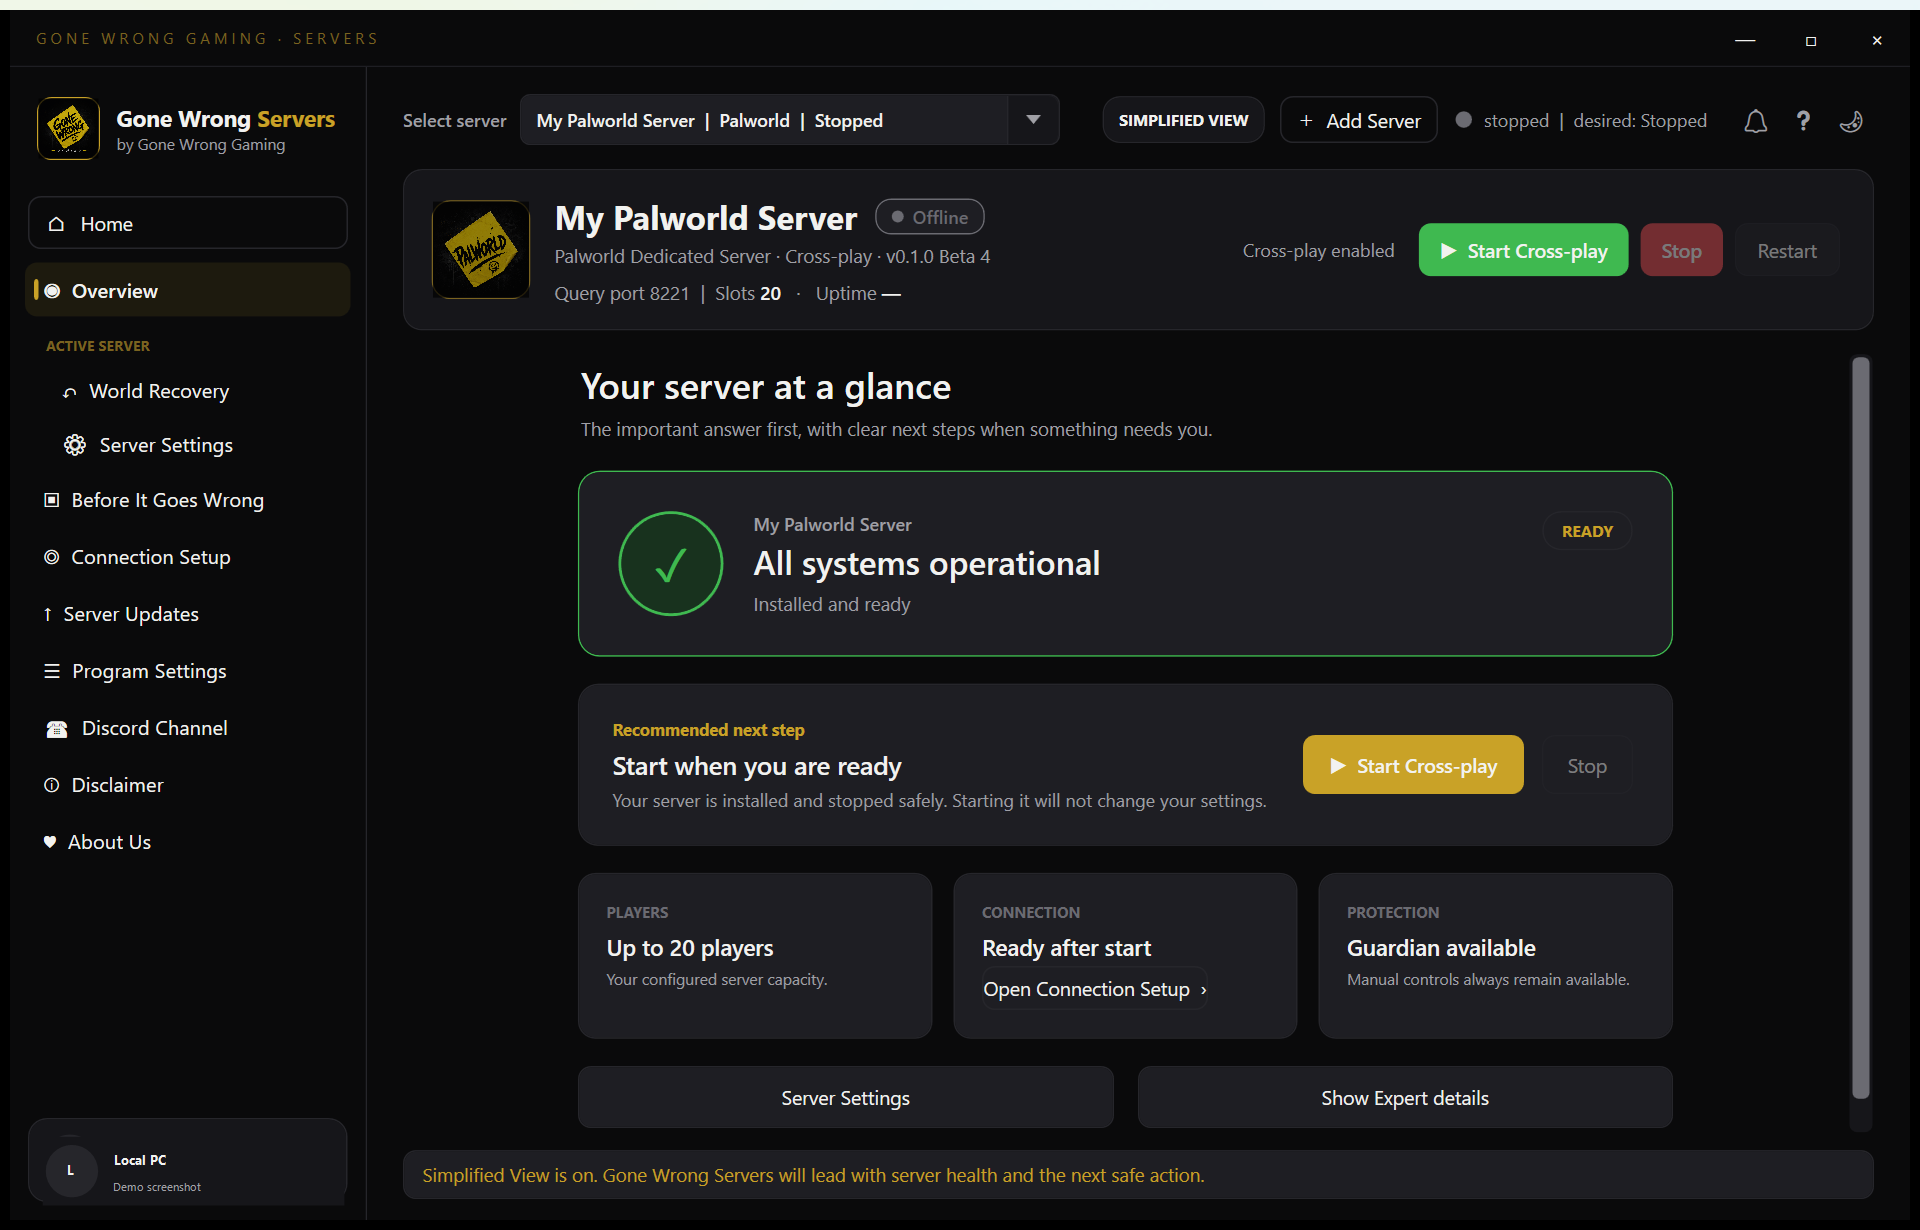The height and width of the screenshot is (1230, 1920).
Task: Click the green Start Cross-play button
Action: (x=1523, y=250)
